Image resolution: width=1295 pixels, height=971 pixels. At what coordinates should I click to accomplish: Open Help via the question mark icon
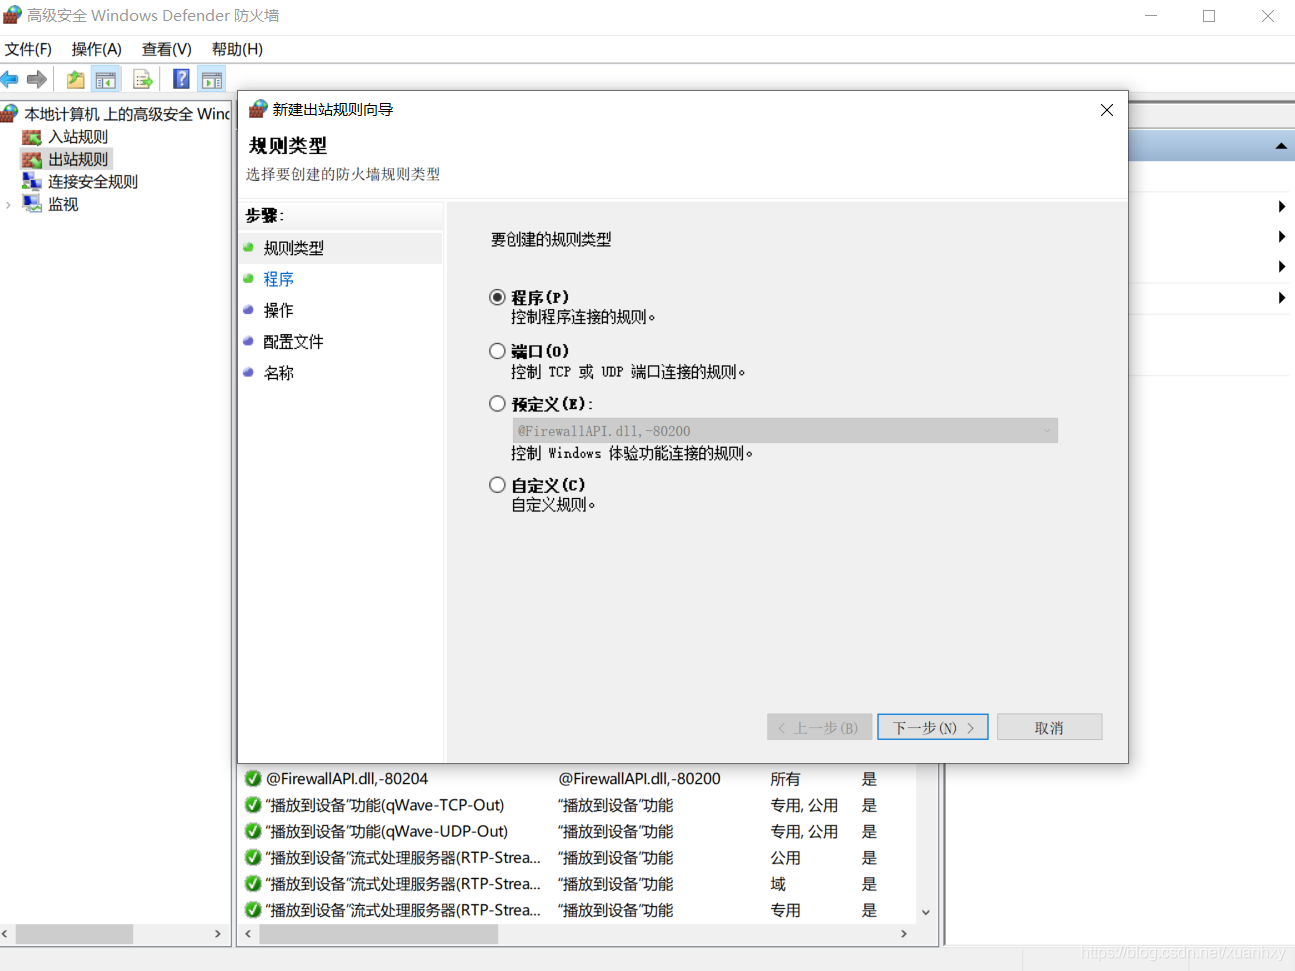pyautogui.click(x=181, y=79)
